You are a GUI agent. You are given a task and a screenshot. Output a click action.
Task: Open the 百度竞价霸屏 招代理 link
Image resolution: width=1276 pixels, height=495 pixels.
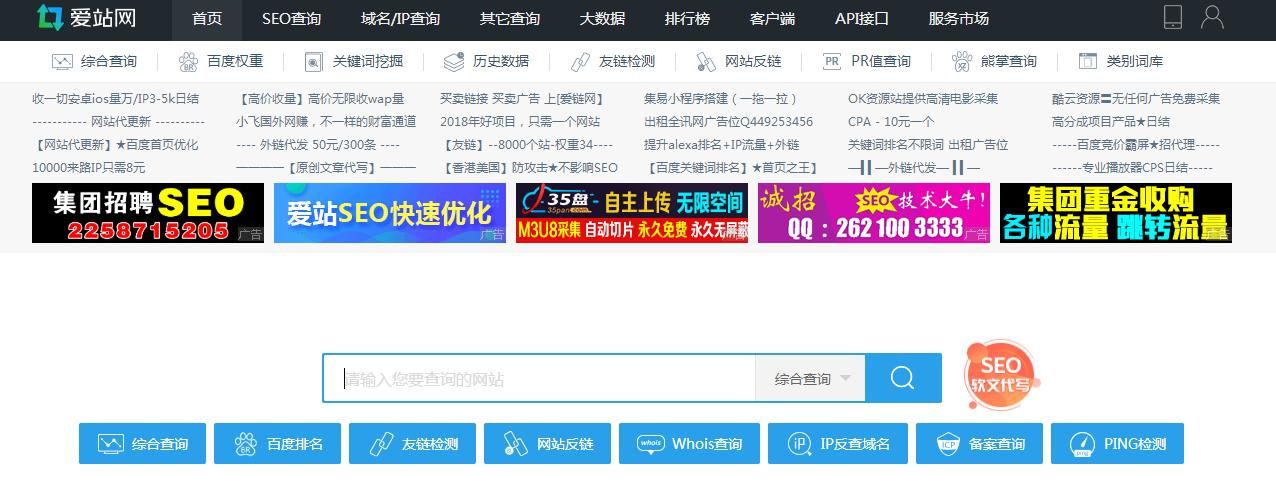coord(1136,145)
